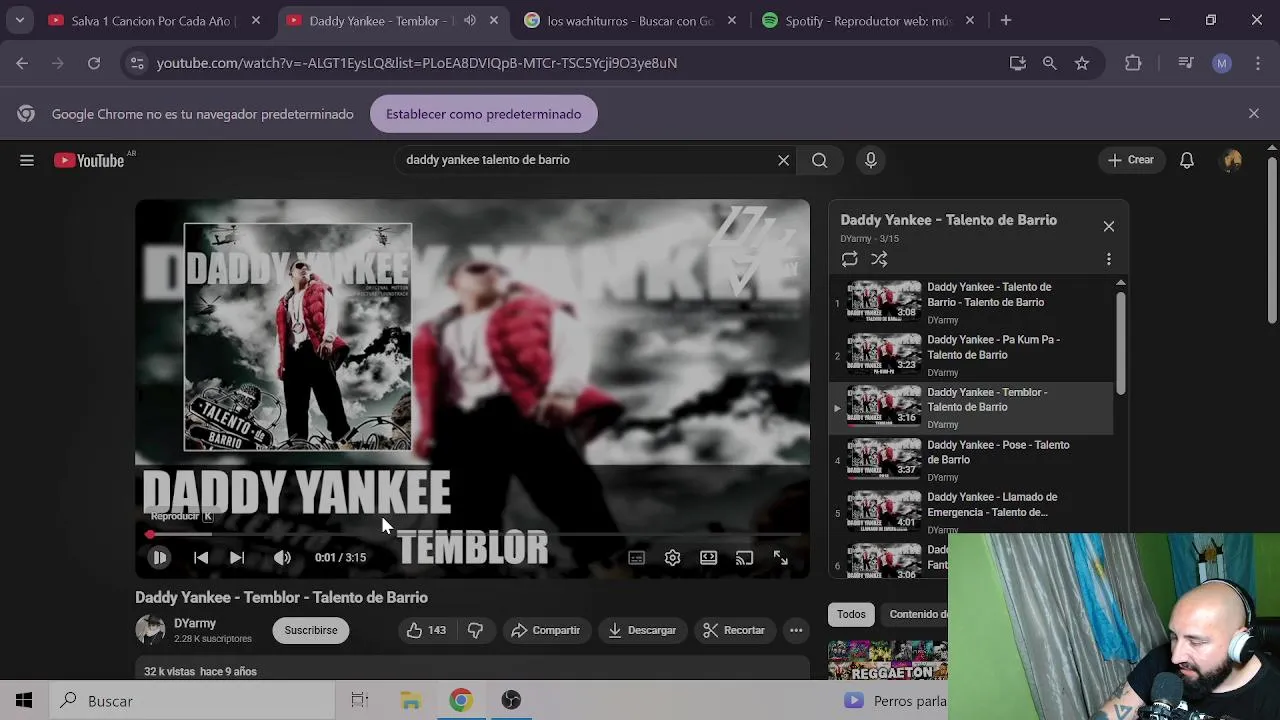Click the video progress bar
The width and height of the screenshot is (1280, 720).
tap(472, 535)
